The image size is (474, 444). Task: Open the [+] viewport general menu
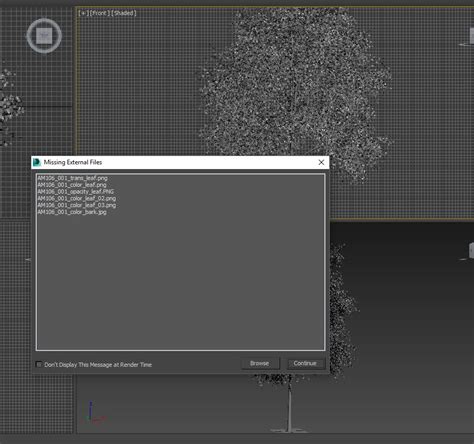[83, 13]
